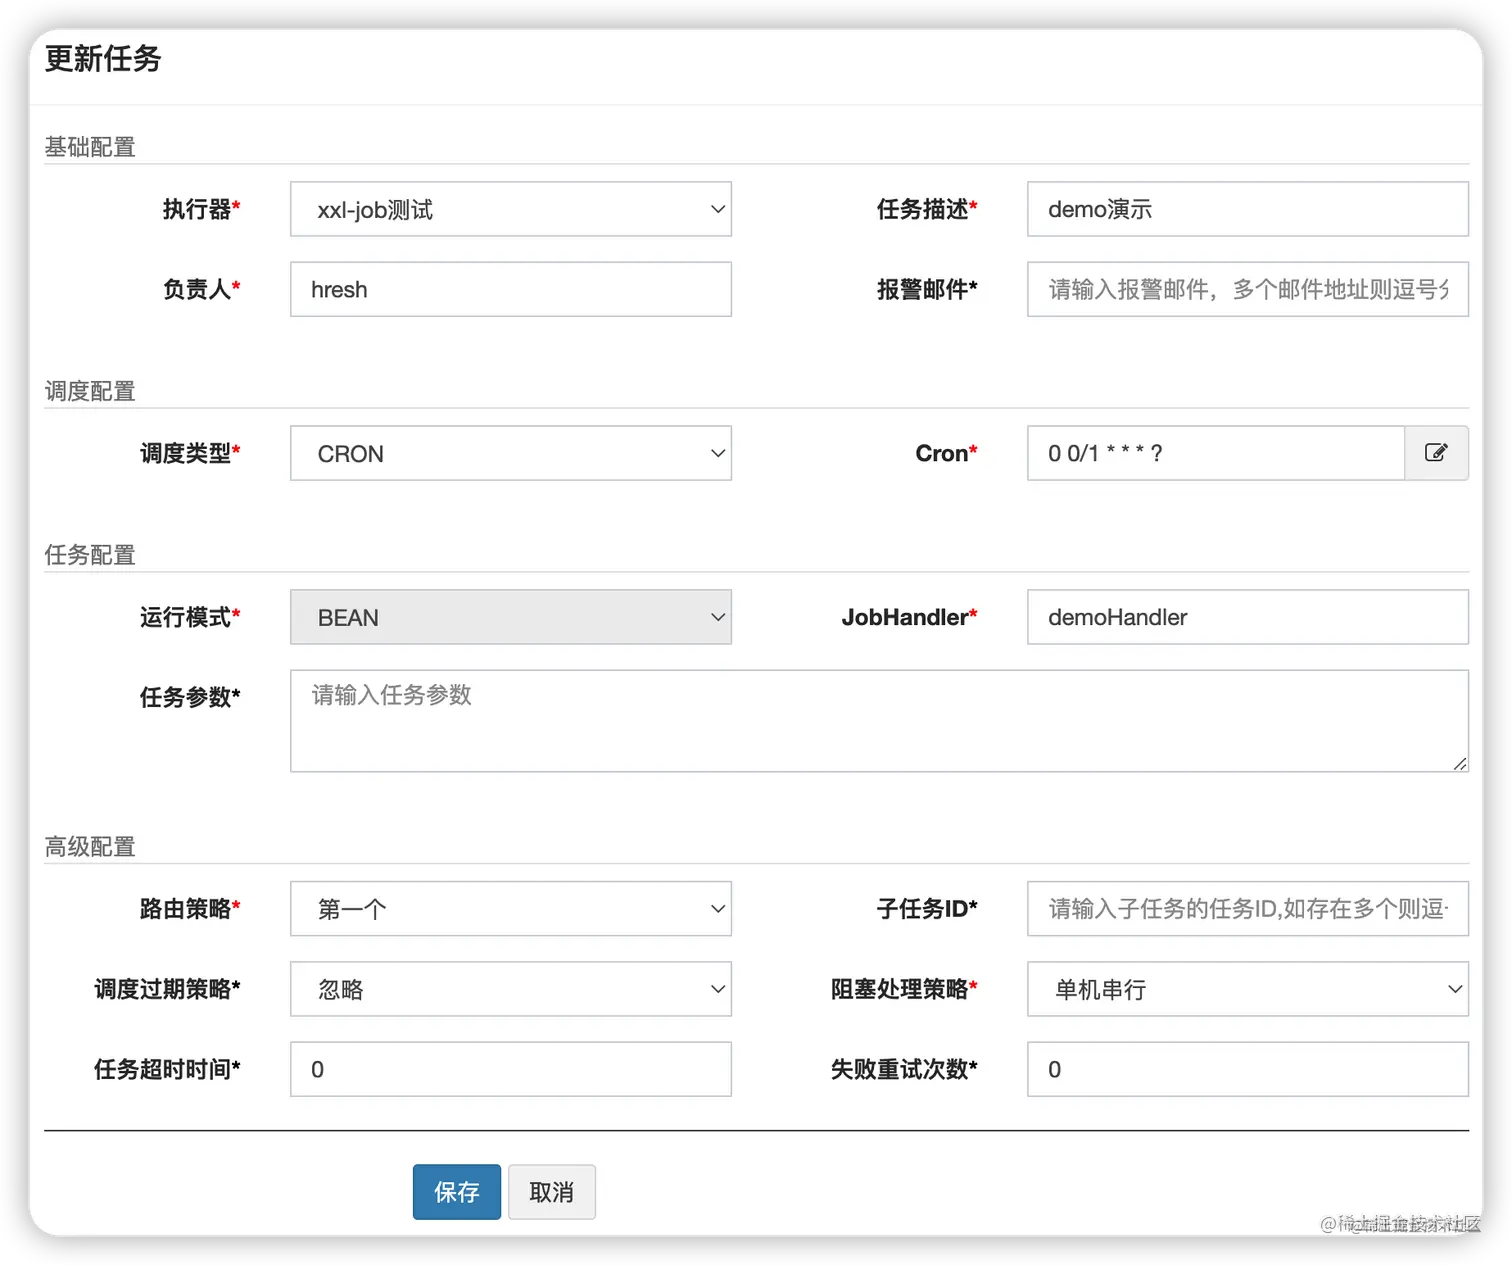Viewport: 1512px width, 1265px height.
Task: Click the 任务配置 section heading
Action: click(90, 555)
